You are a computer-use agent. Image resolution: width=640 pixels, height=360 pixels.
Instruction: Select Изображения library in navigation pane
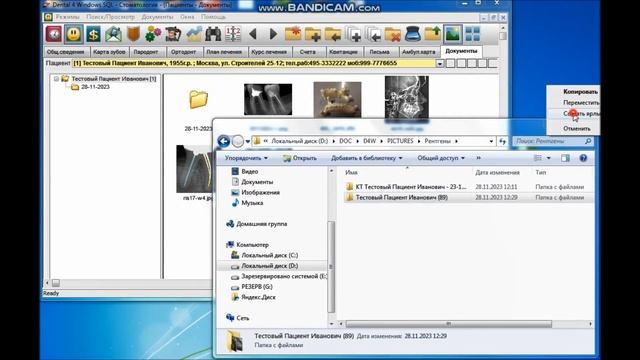point(260,192)
